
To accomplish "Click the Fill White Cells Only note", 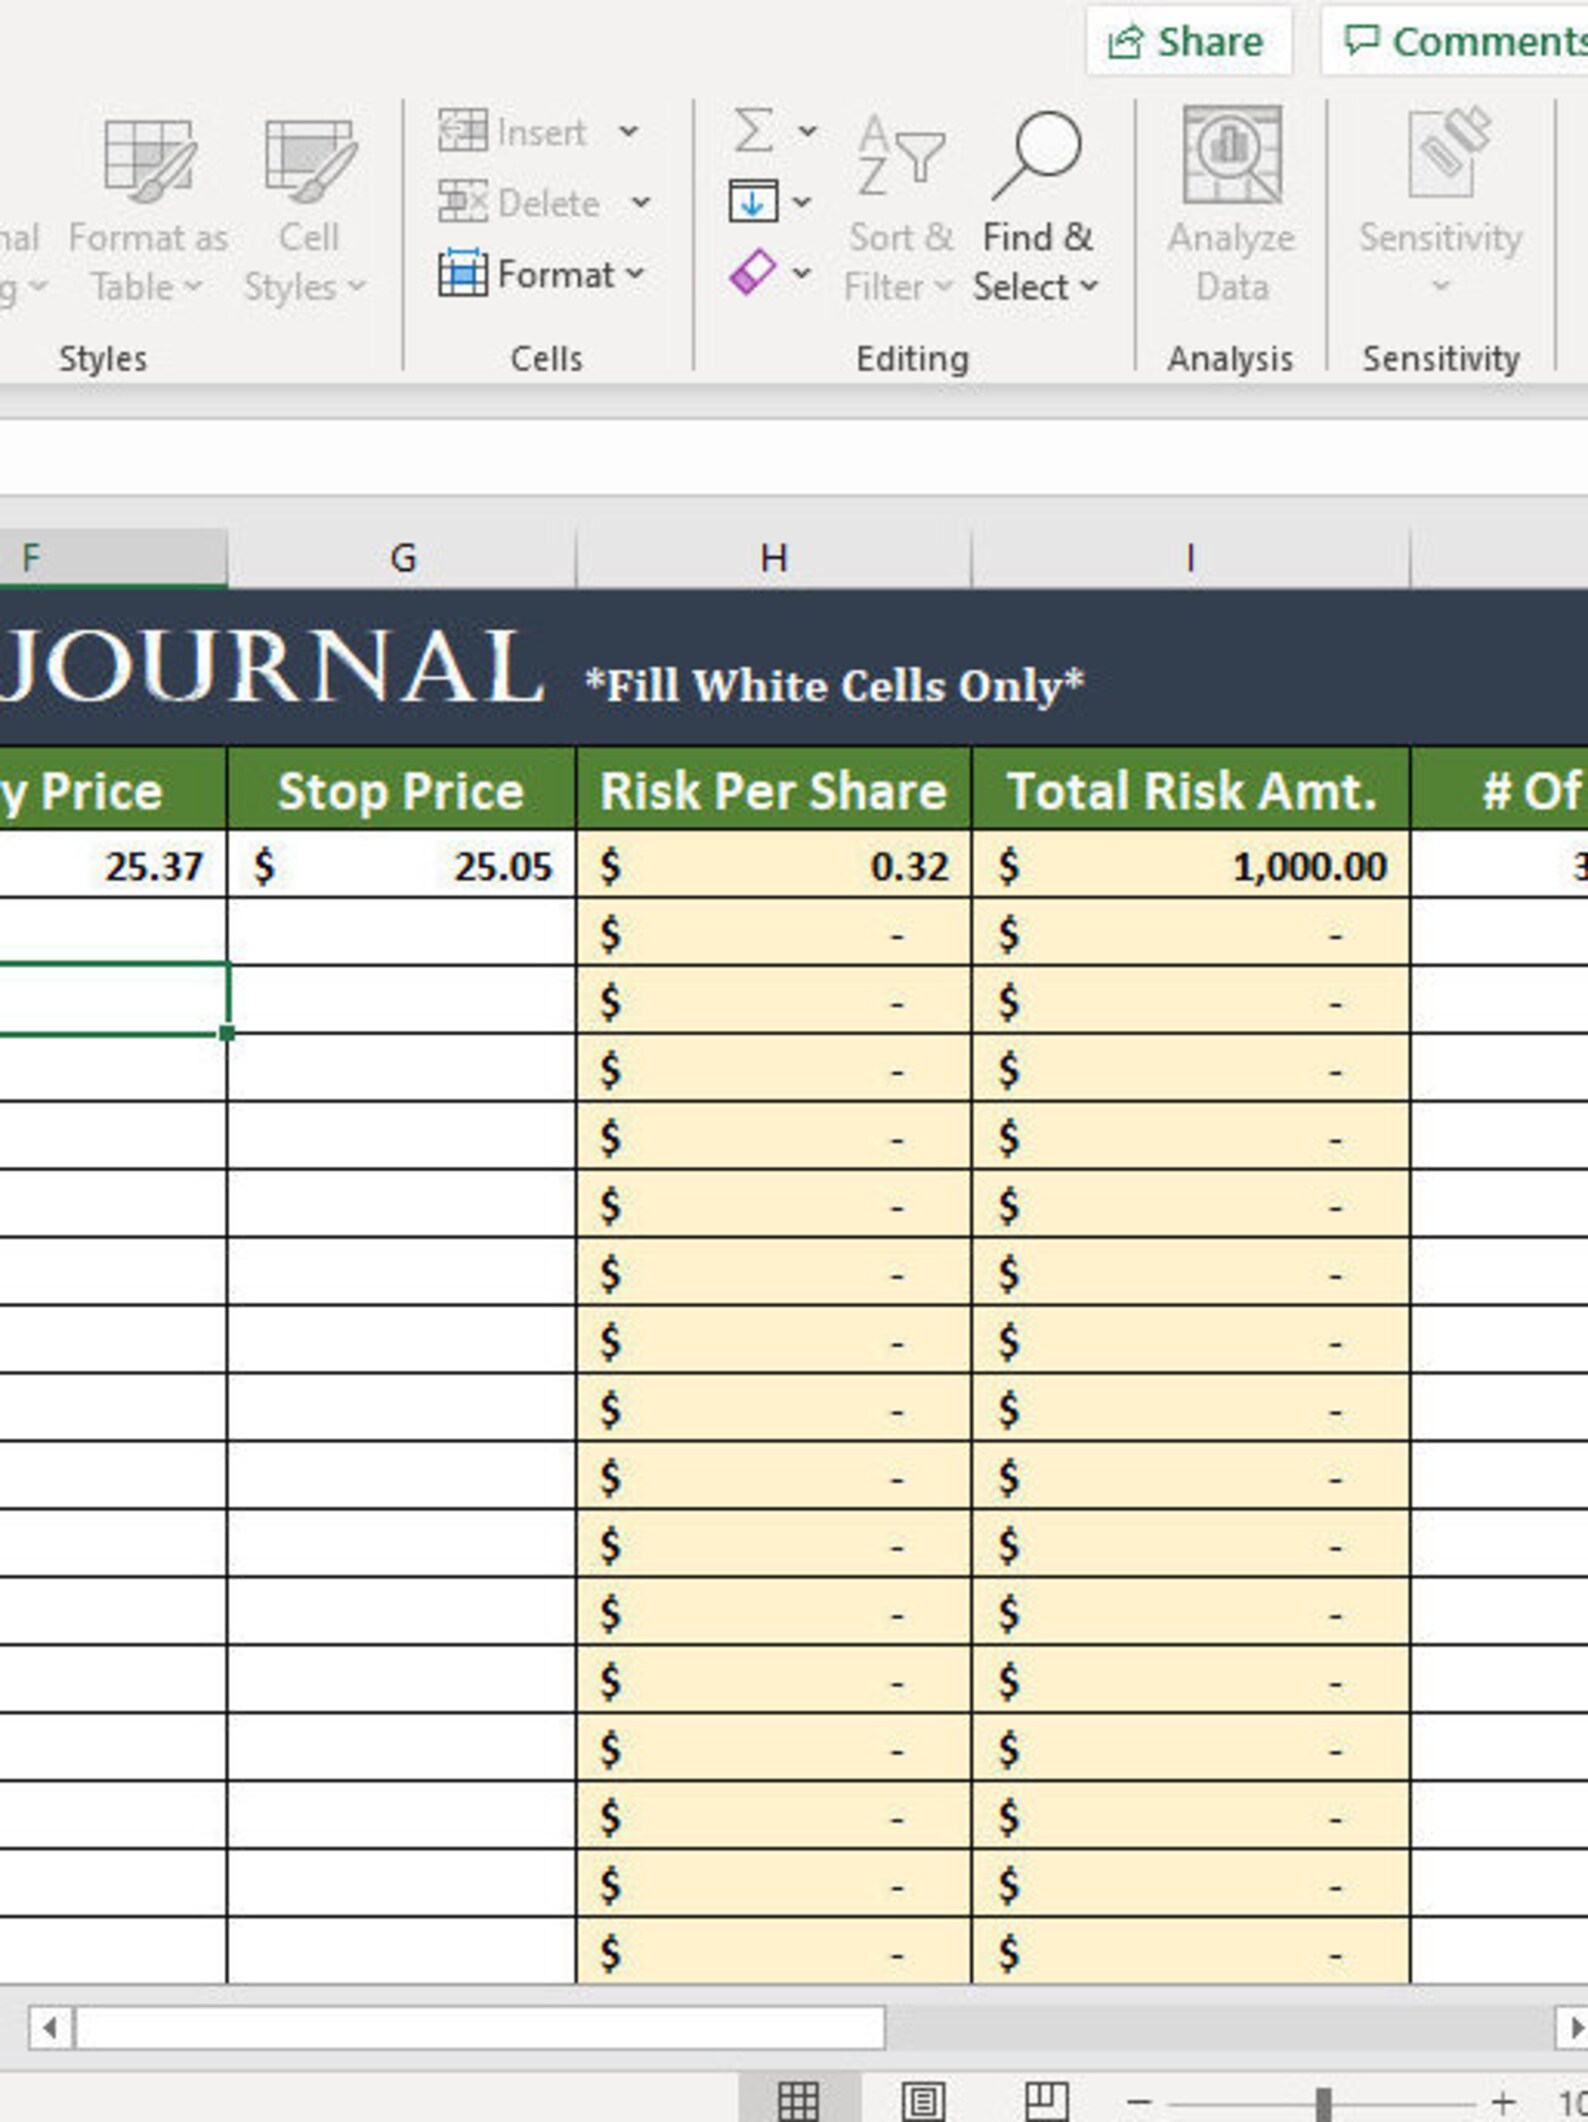I will coord(834,686).
